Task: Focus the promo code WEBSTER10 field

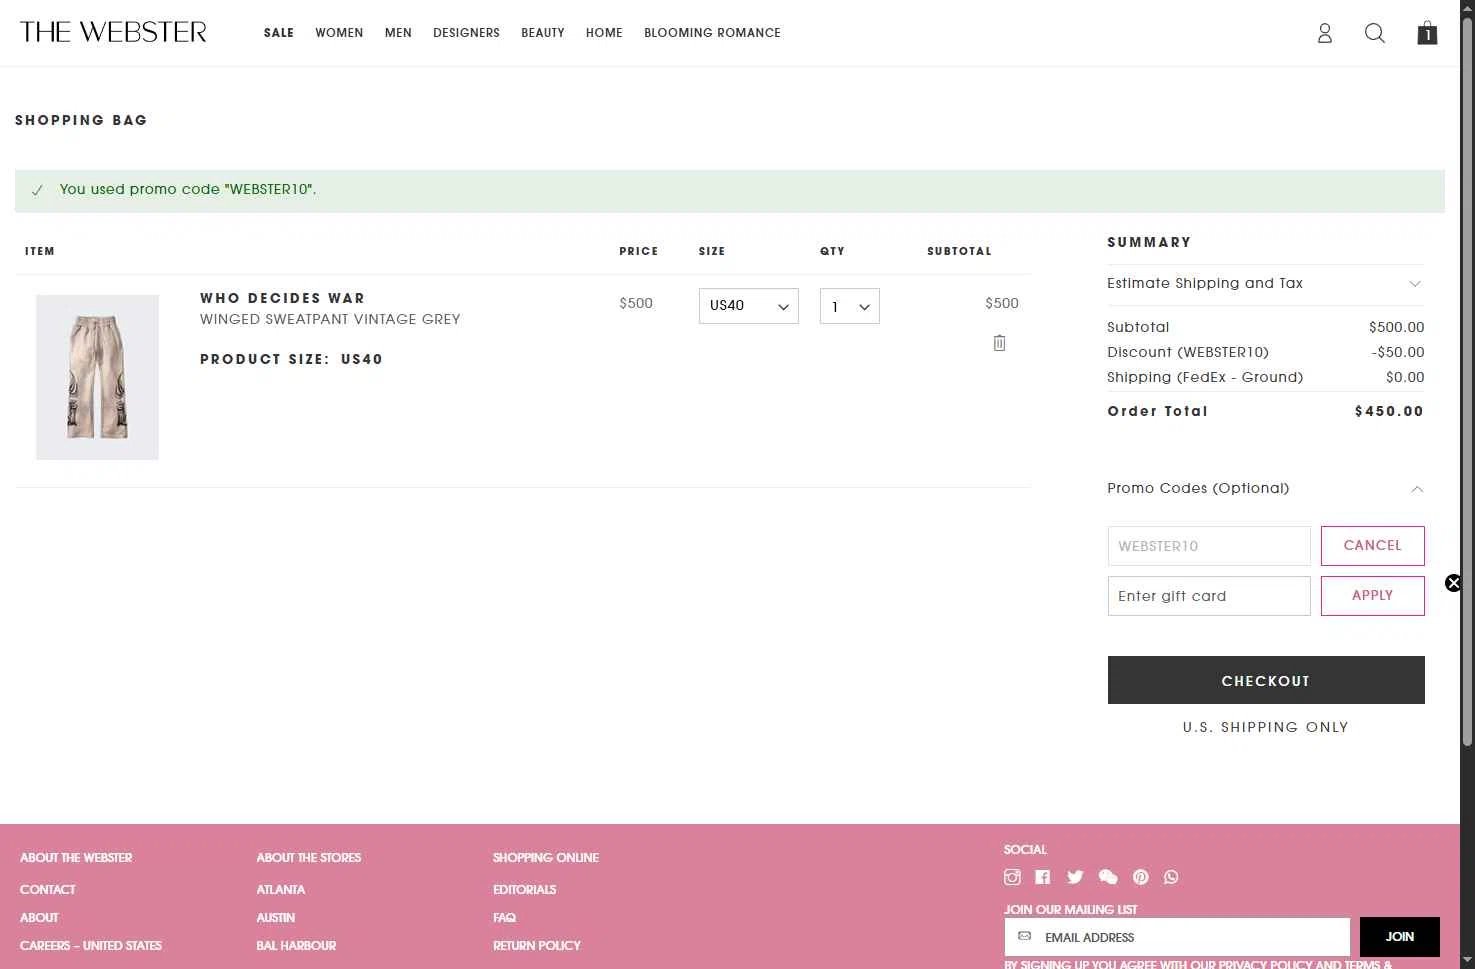Action: pyautogui.click(x=1209, y=546)
